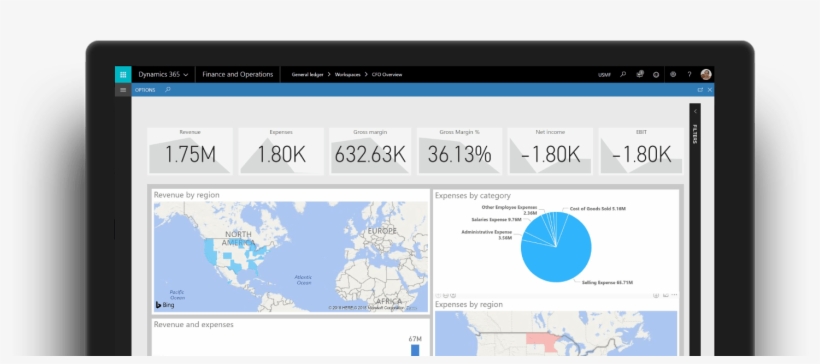Viewport: 820px width, 364px height.
Task: Go to Workspaces breadcrumb
Action: (347, 75)
